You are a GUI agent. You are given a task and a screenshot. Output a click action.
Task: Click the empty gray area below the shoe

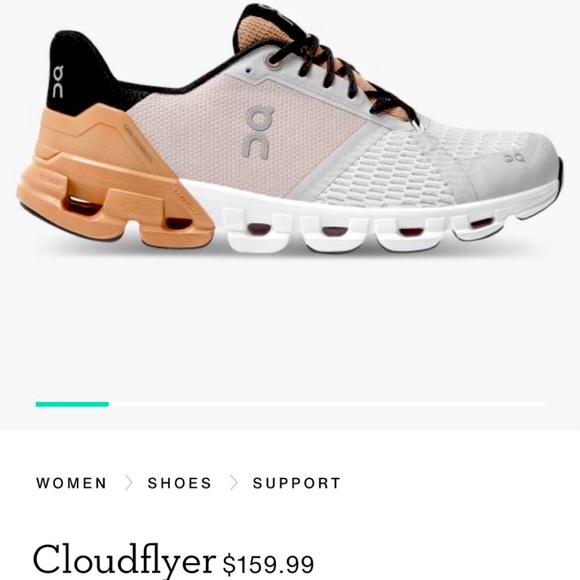pyautogui.click(x=290, y=326)
